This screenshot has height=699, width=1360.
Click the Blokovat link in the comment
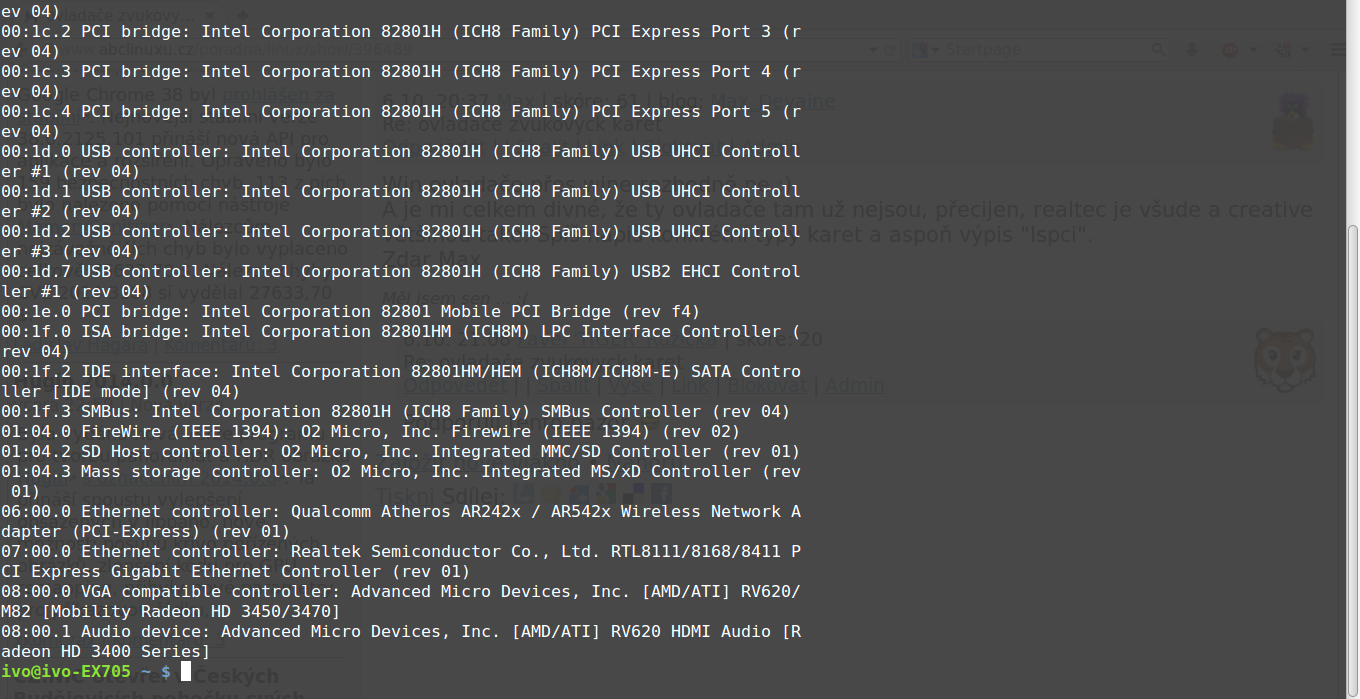767,385
